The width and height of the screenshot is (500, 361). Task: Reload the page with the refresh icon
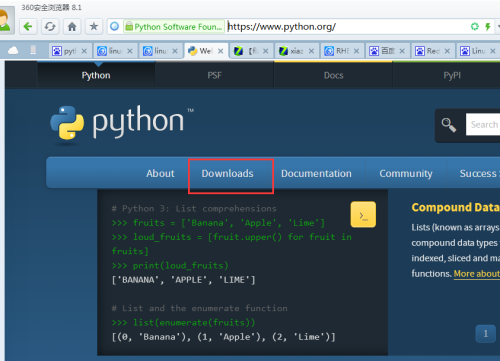click(50, 26)
